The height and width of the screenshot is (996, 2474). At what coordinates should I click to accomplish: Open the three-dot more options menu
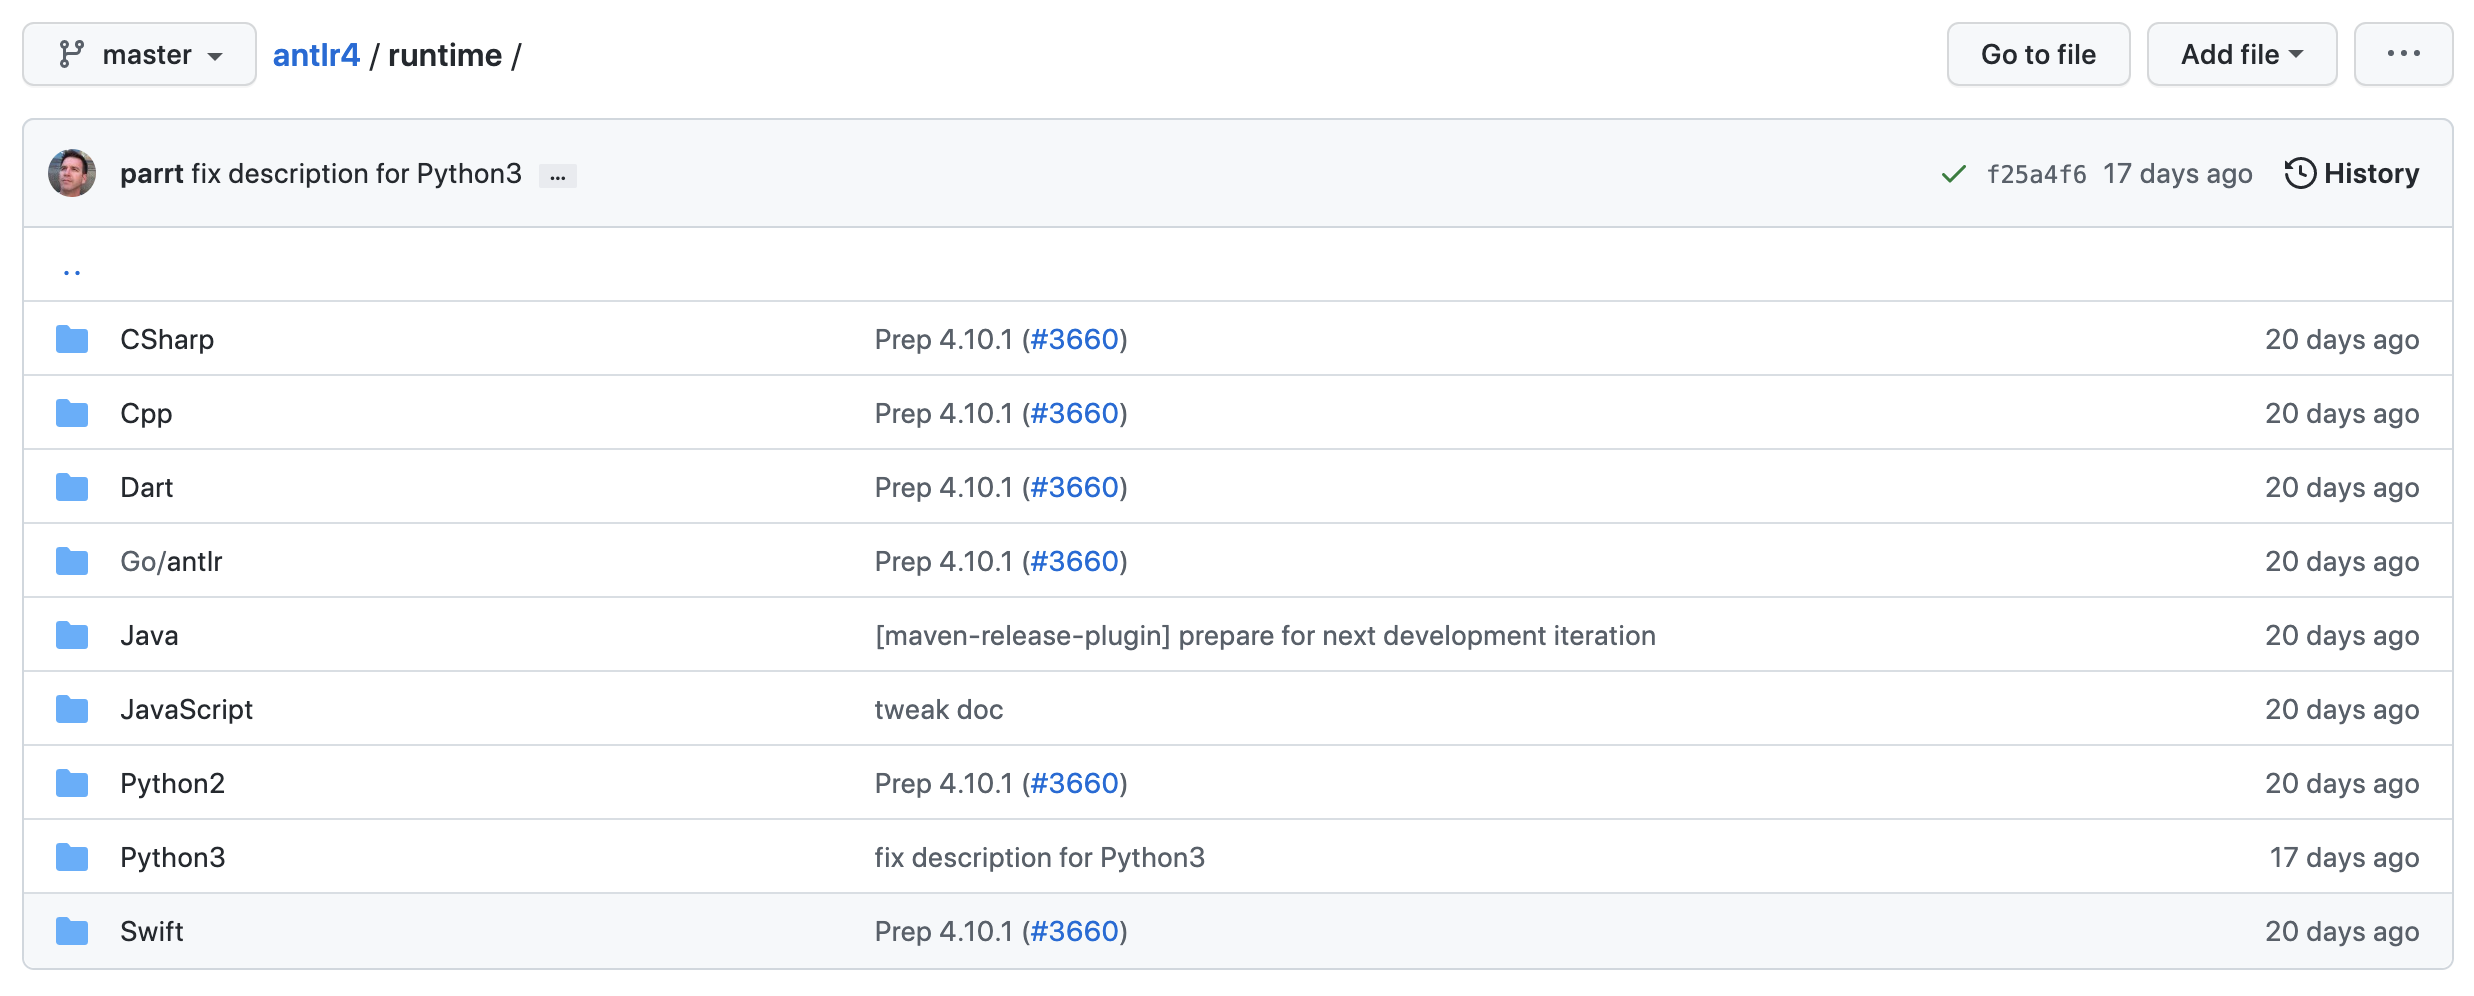tap(2403, 54)
